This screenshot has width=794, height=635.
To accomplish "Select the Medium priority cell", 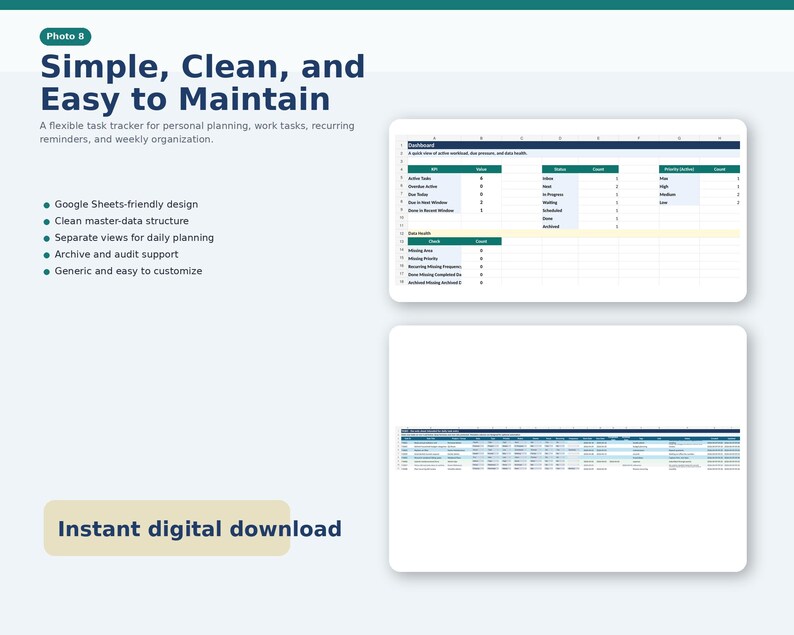I will tap(679, 194).
